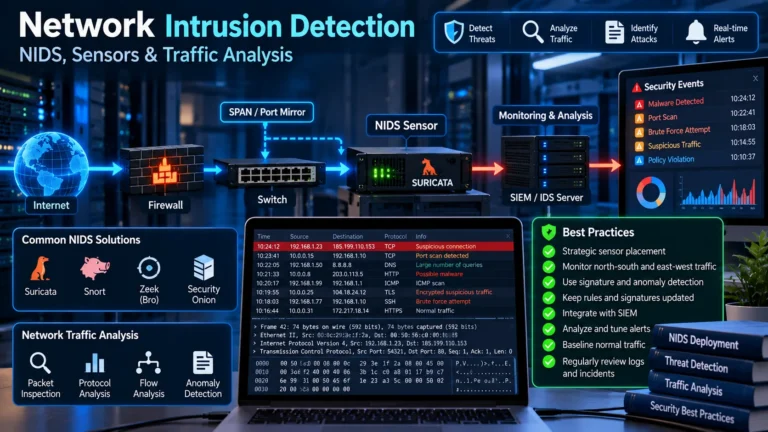The width and height of the screenshot is (768, 432).
Task: Select the ICMP scan packet row
Action: (x=383, y=283)
